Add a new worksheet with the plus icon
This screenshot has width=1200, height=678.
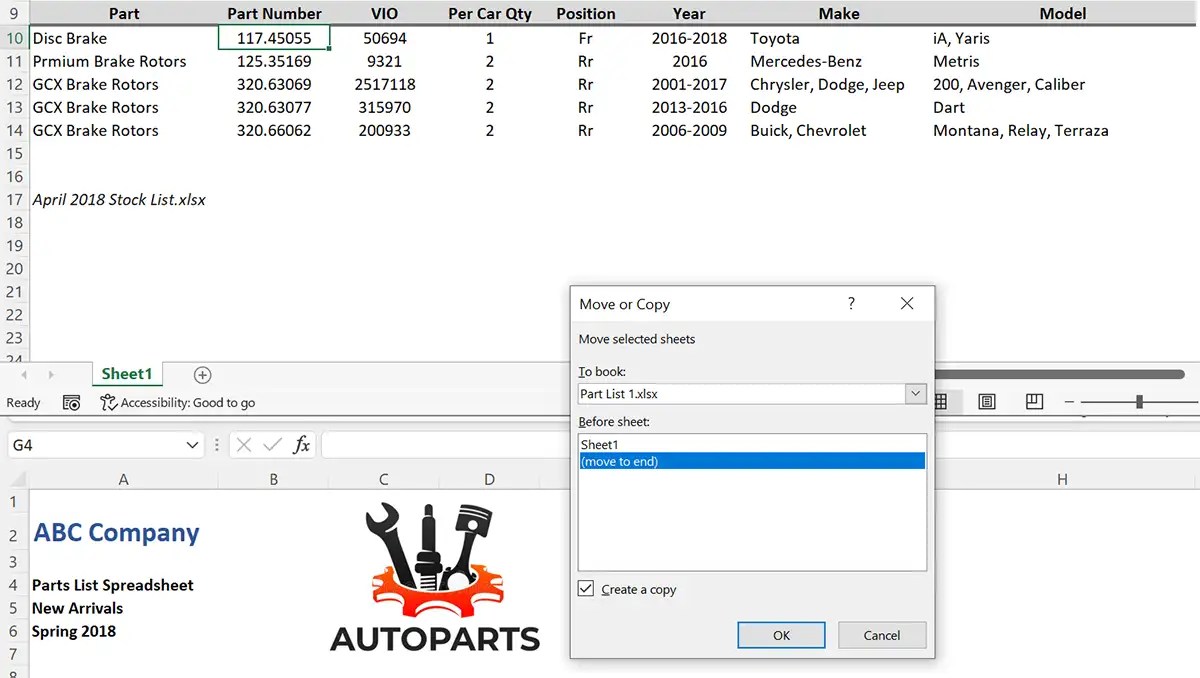tap(200, 373)
